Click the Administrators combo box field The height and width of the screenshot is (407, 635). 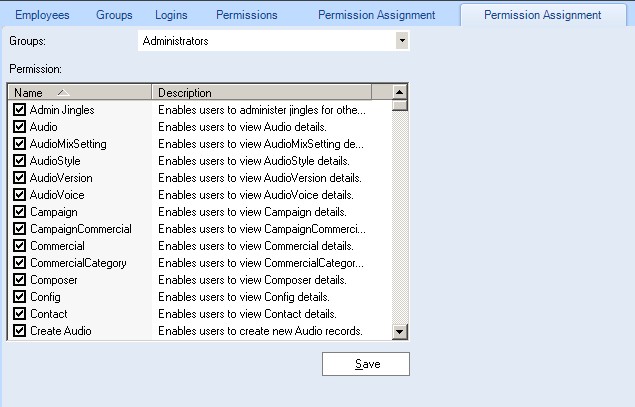pyautogui.click(x=274, y=40)
